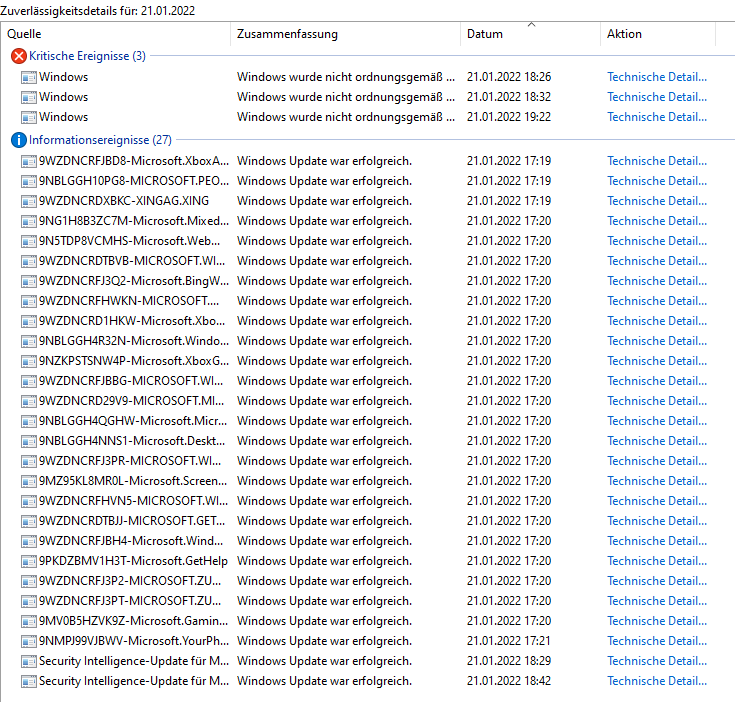This screenshot has height=702, width=735.
Task: Click the summary of the 18:26 Windows event
Action: tap(346, 77)
